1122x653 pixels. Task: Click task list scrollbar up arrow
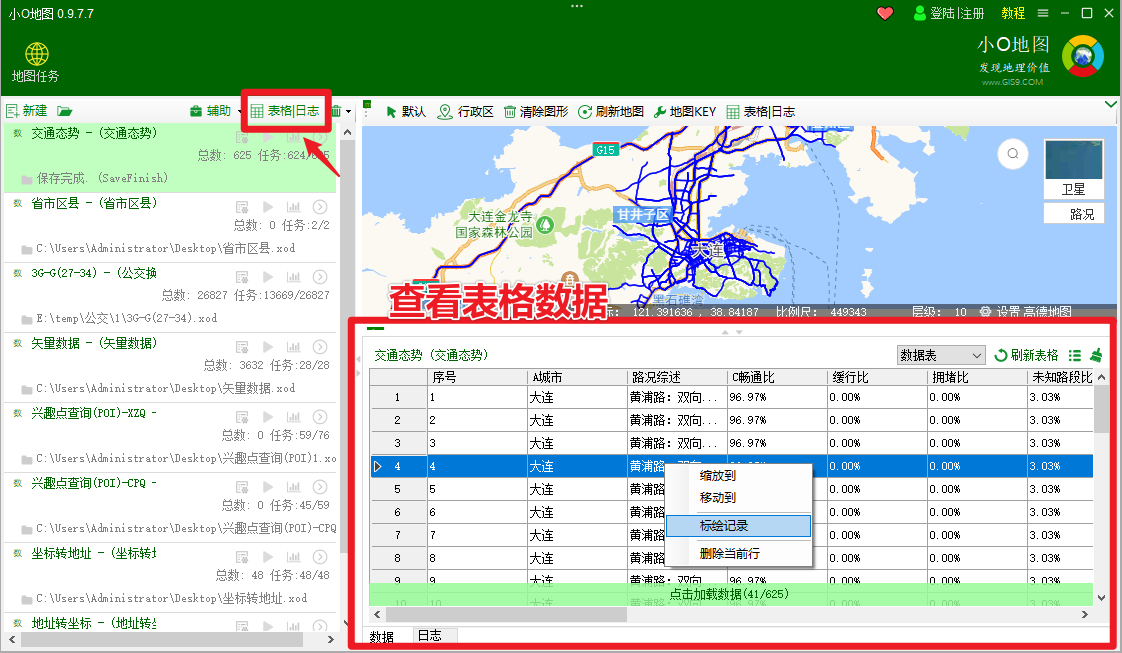click(x=347, y=132)
